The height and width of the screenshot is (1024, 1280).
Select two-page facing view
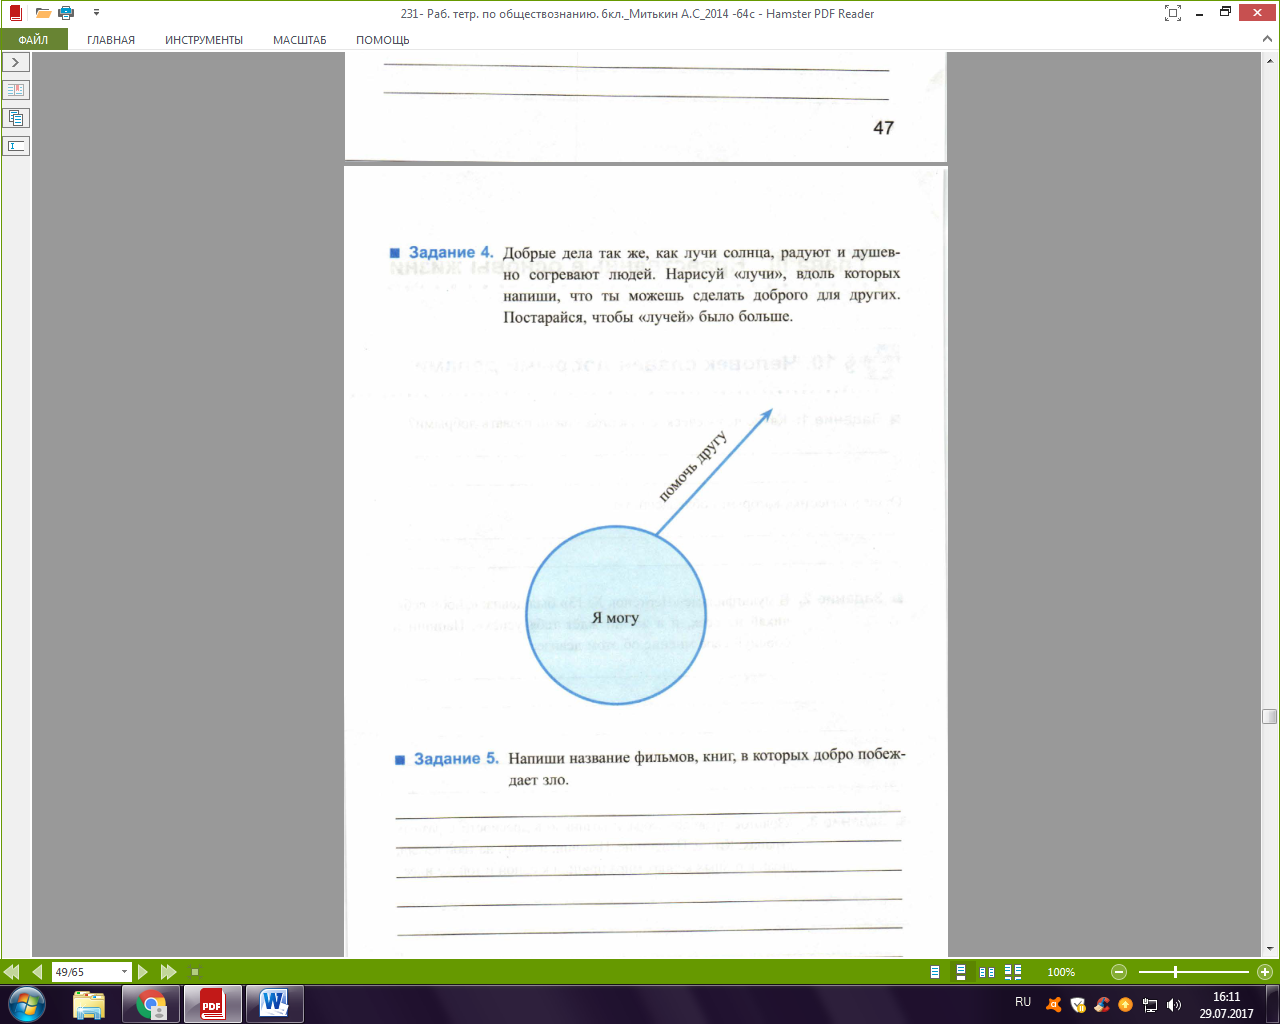pyautogui.click(x=987, y=972)
